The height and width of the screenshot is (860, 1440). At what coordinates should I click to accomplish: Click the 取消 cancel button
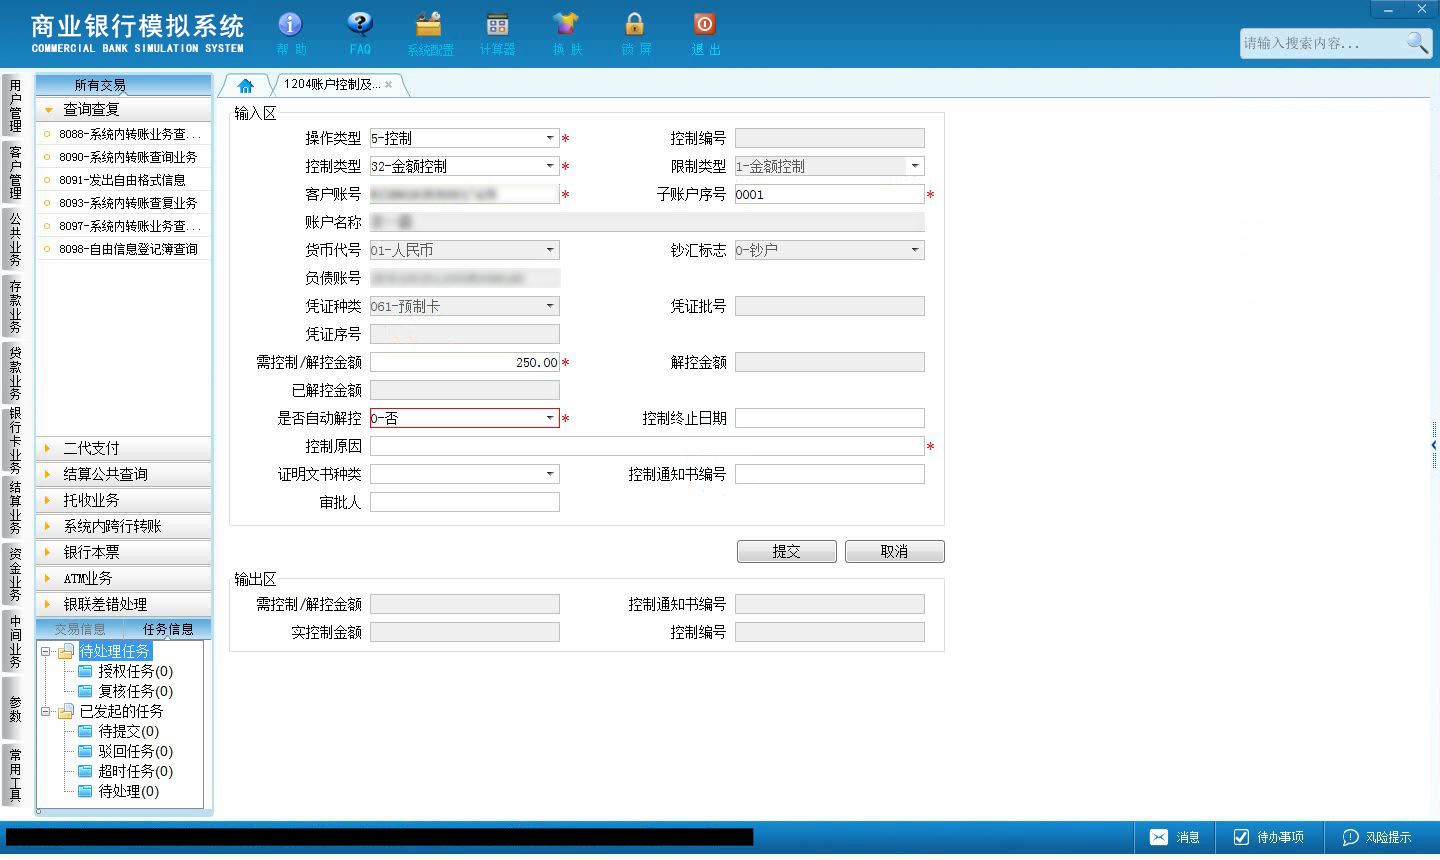pos(894,551)
